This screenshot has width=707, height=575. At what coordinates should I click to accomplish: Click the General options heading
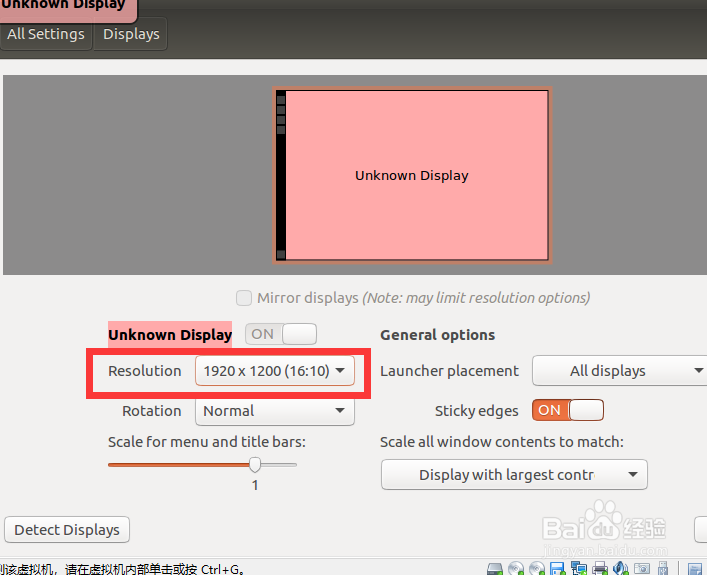coord(437,335)
